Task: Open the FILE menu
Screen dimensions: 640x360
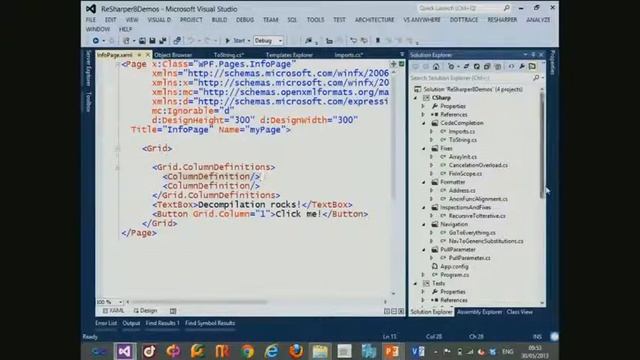Action: pyautogui.click(x=91, y=20)
